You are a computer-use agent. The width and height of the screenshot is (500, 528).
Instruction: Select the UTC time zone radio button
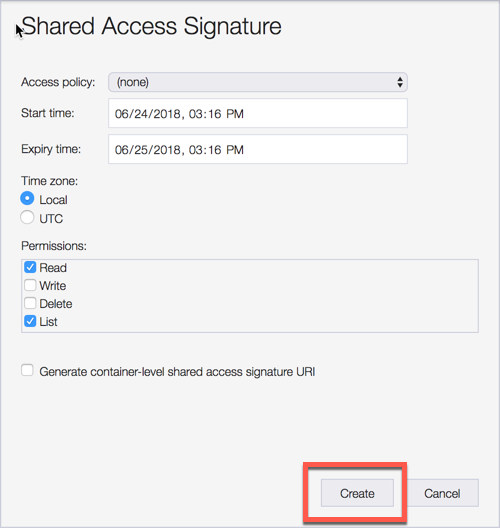coord(27,218)
